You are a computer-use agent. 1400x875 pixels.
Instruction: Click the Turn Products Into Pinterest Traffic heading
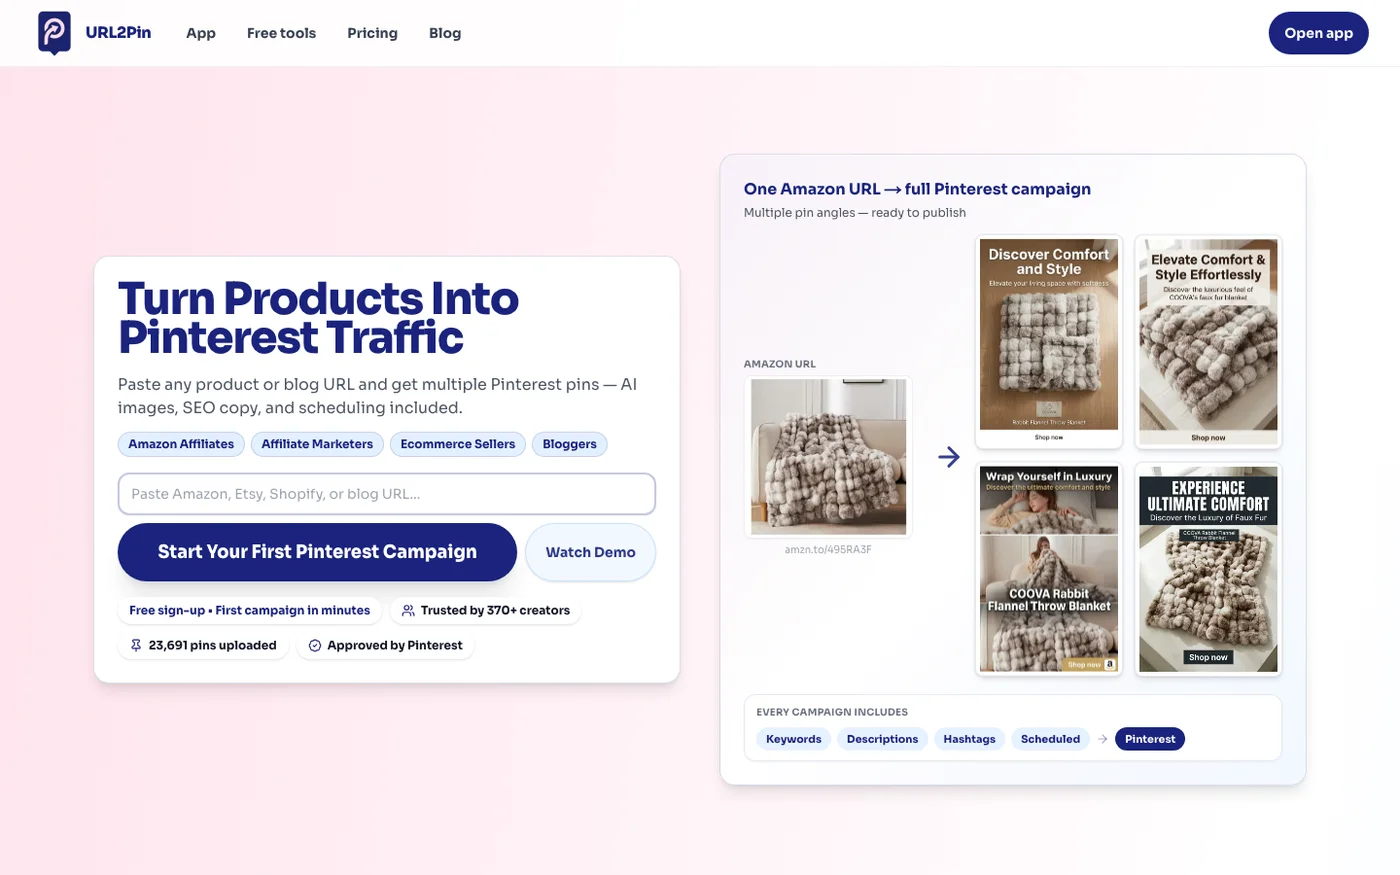pyautogui.click(x=318, y=318)
